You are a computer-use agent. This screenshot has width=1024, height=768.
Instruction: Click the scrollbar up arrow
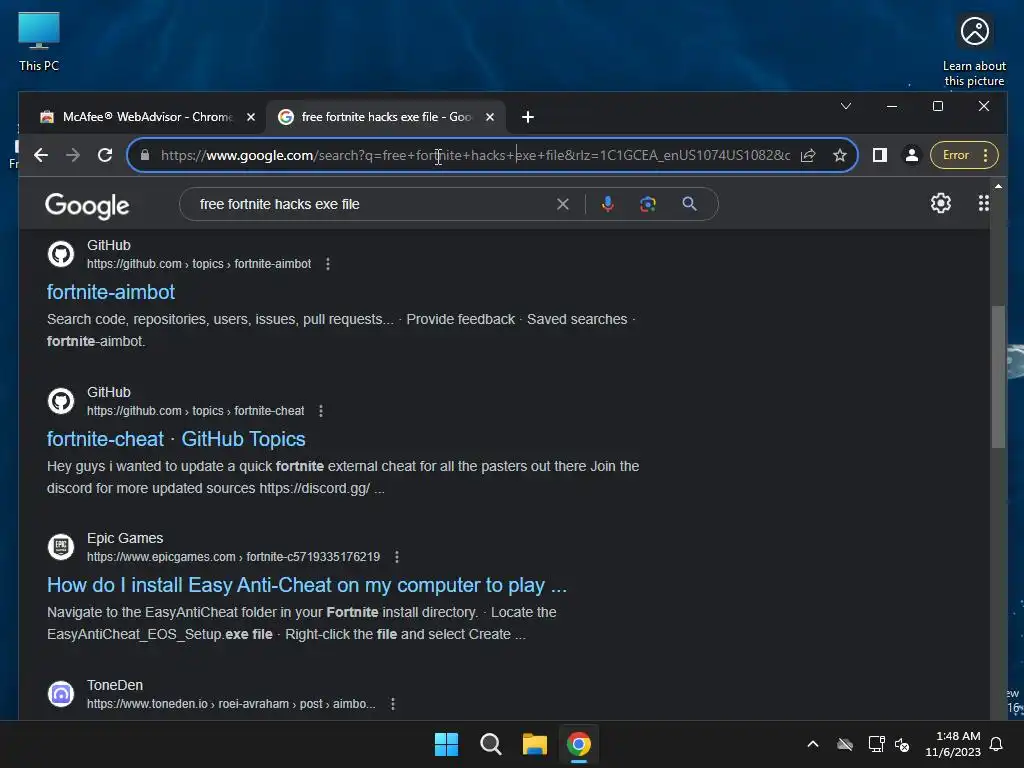pos(998,186)
